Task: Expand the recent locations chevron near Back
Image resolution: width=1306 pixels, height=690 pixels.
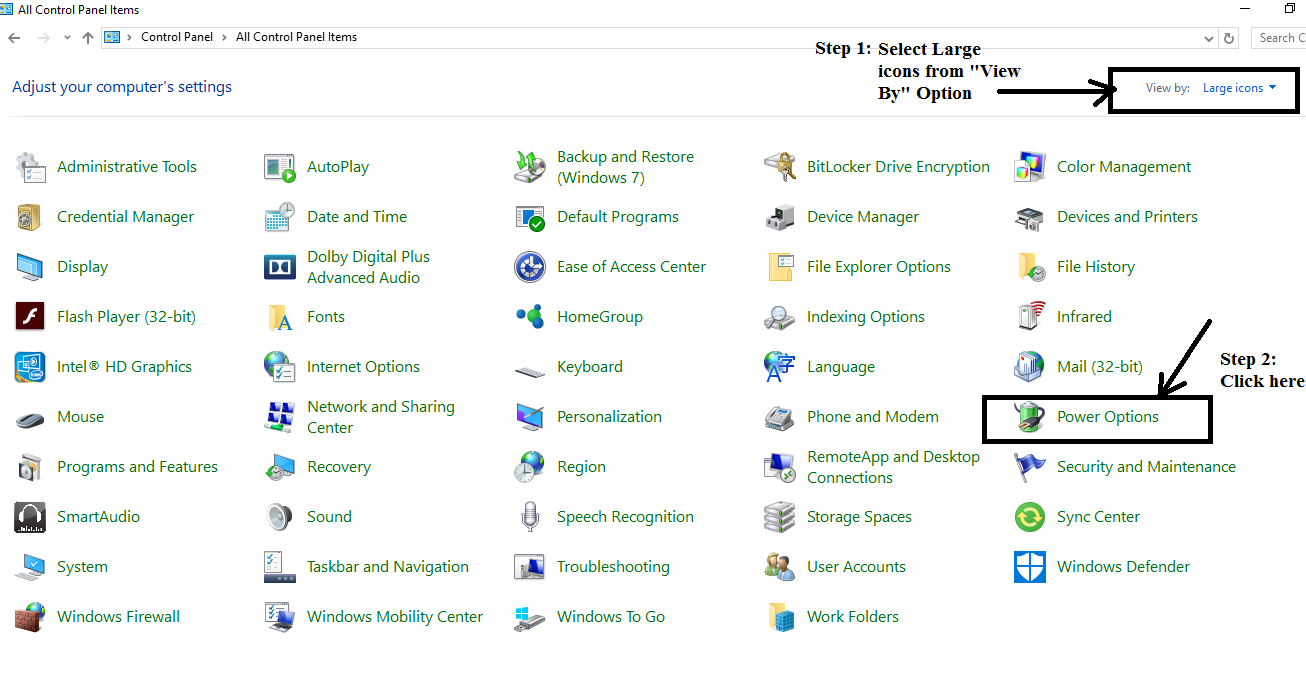Action: pyautogui.click(x=67, y=38)
